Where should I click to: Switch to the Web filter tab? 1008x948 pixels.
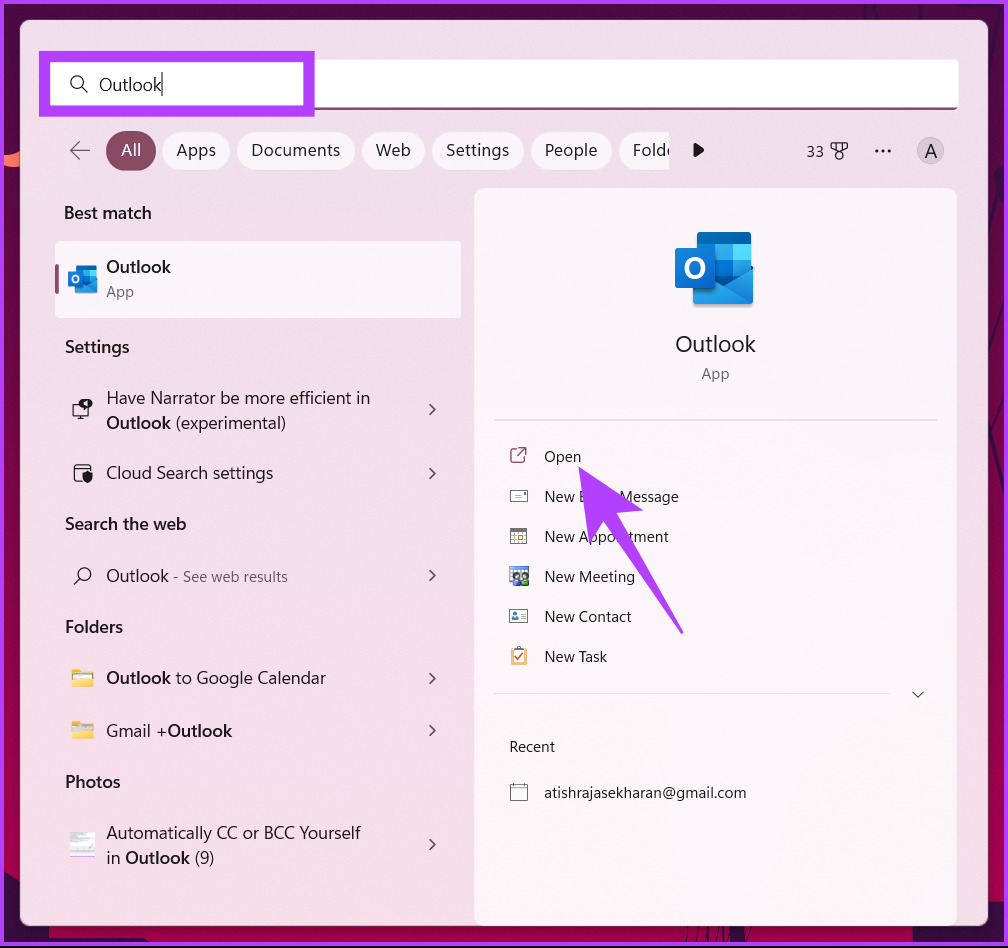click(x=393, y=150)
